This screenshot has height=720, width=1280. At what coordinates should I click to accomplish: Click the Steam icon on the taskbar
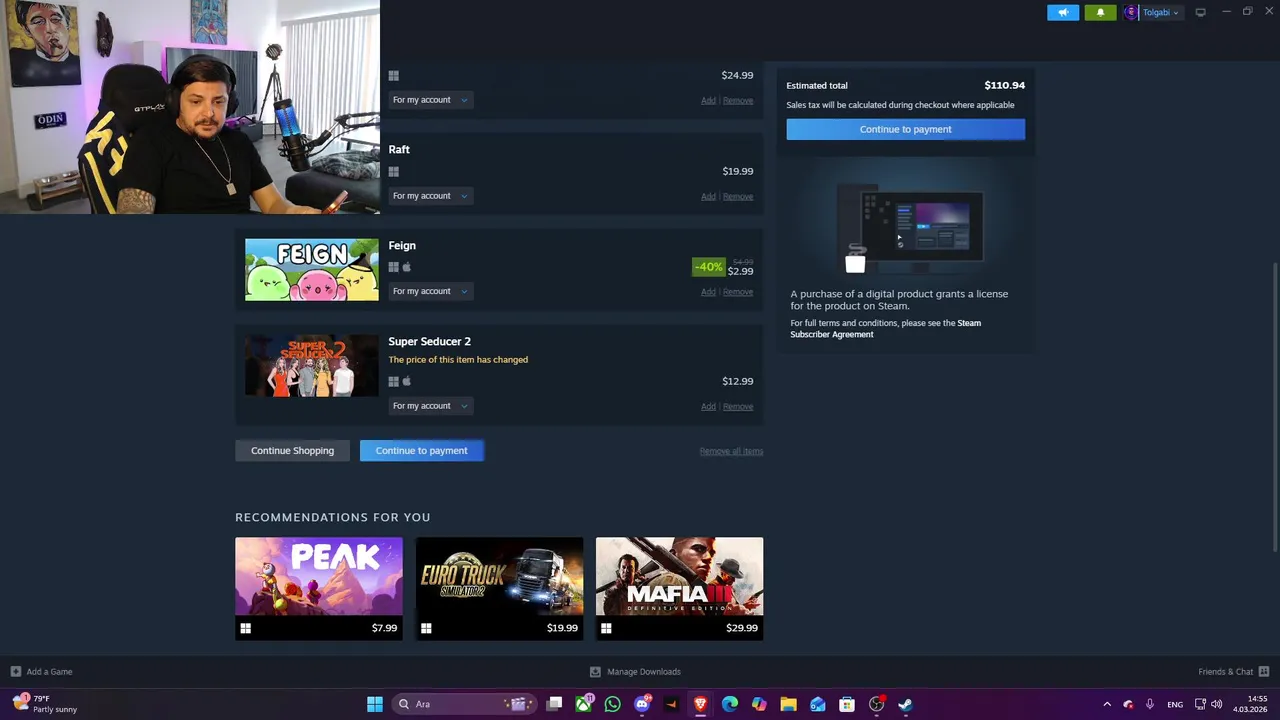[905, 704]
